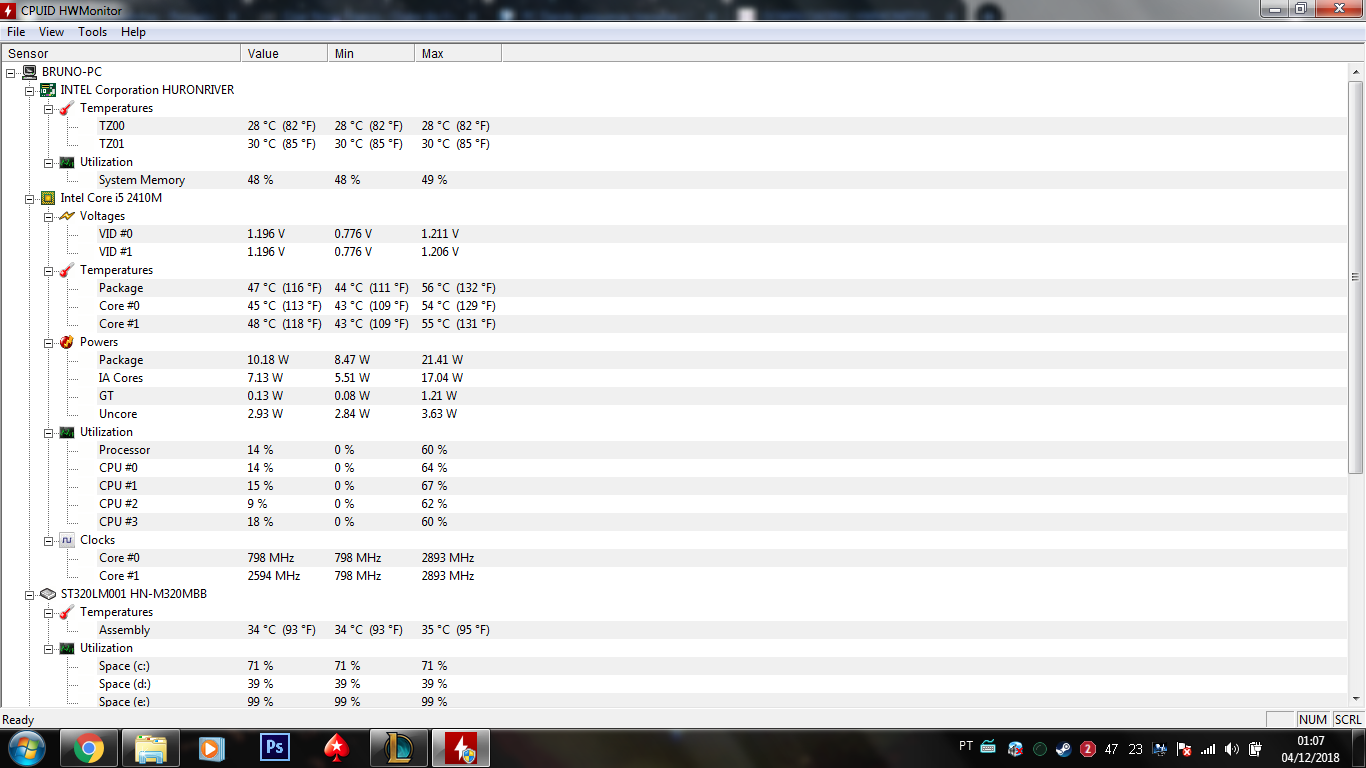Click the Value column header
Image resolution: width=1366 pixels, height=768 pixels.
[284, 53]
